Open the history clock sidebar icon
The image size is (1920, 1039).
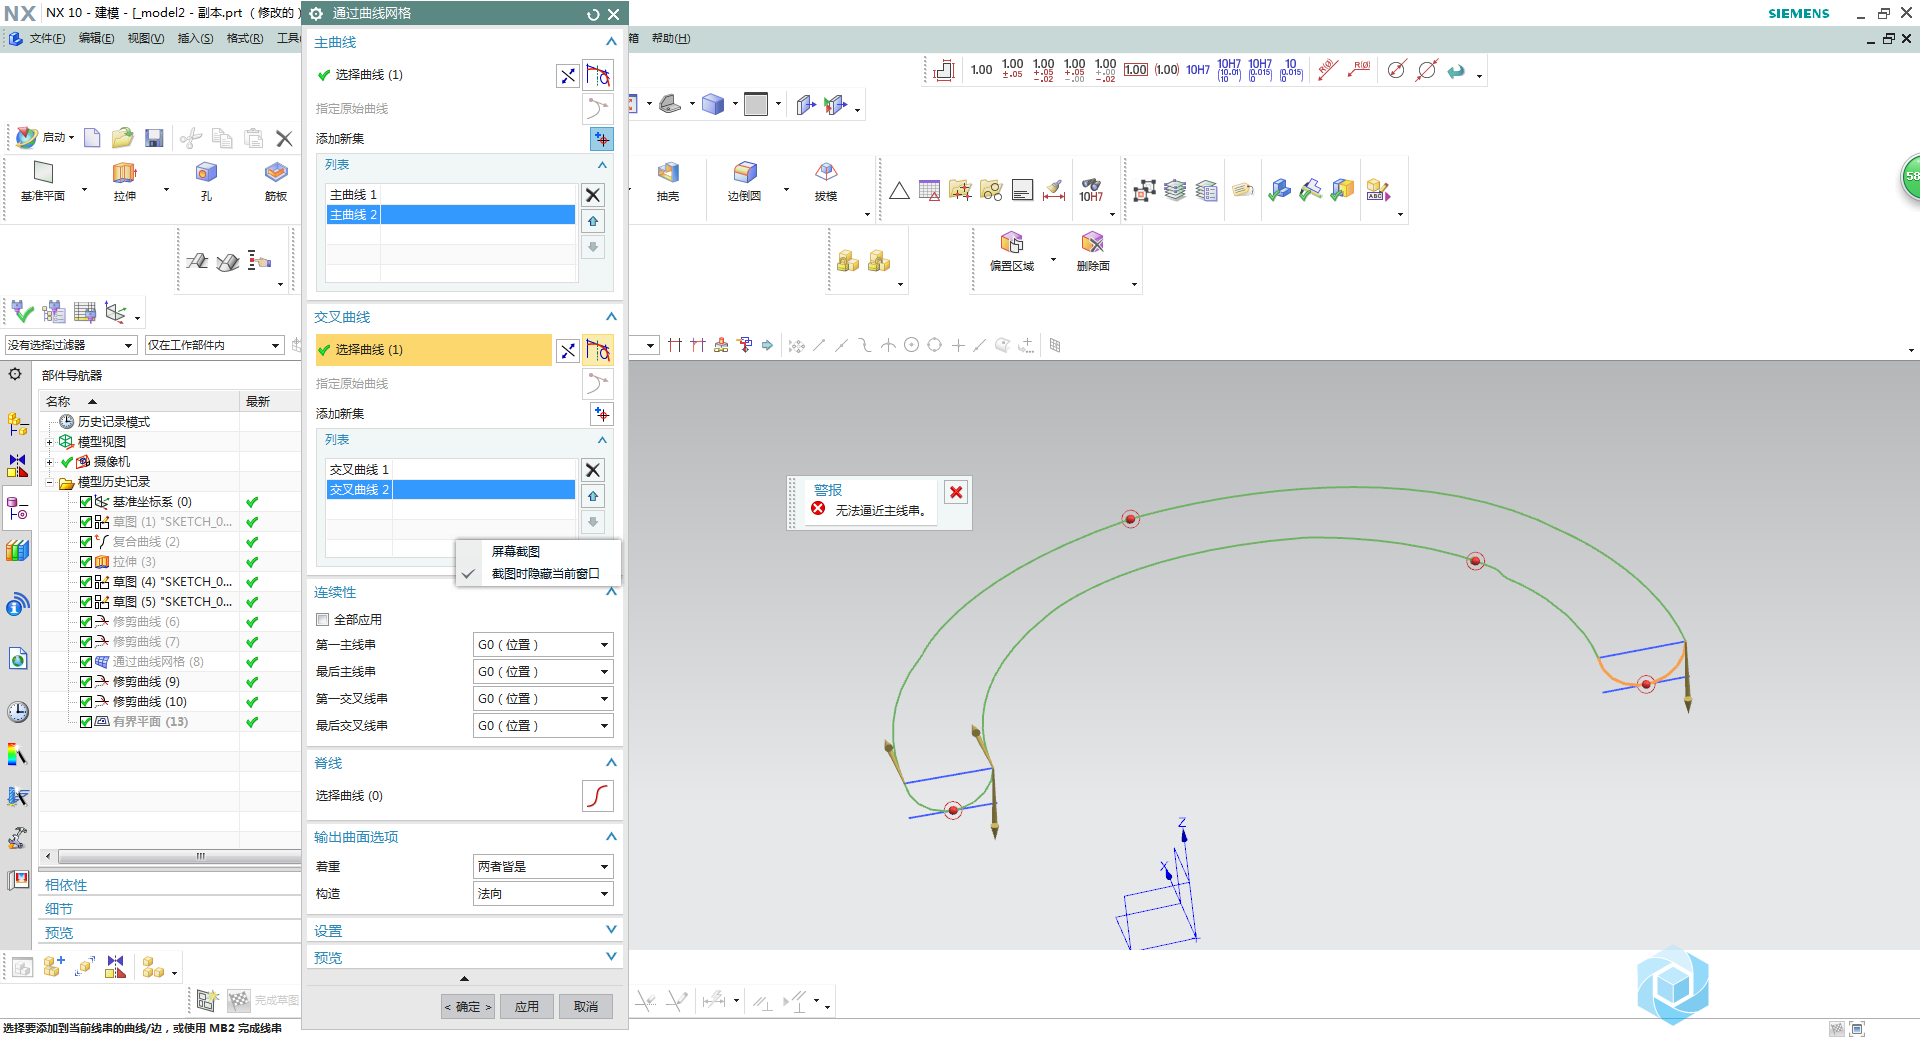pyautogui.click(x=18, y=712)
